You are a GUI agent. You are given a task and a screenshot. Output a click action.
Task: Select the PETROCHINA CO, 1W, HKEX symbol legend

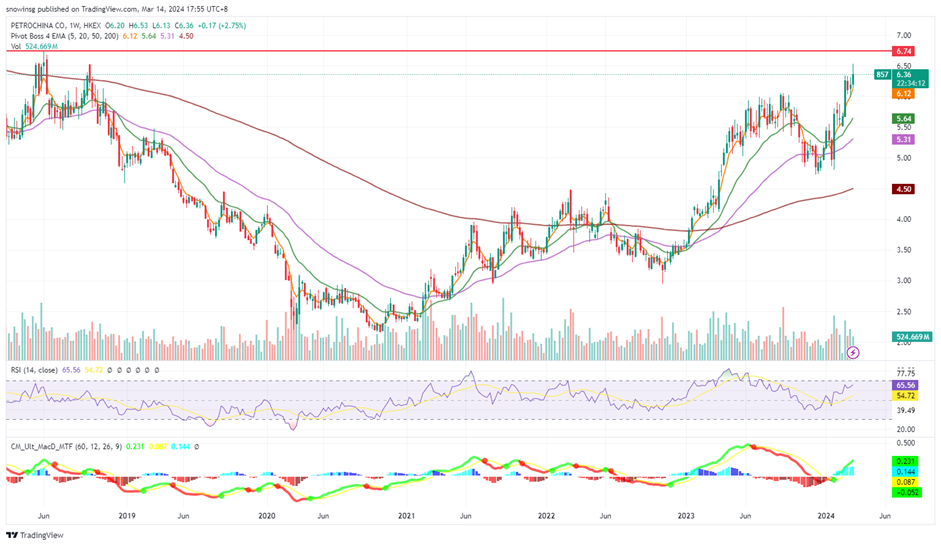56,26
